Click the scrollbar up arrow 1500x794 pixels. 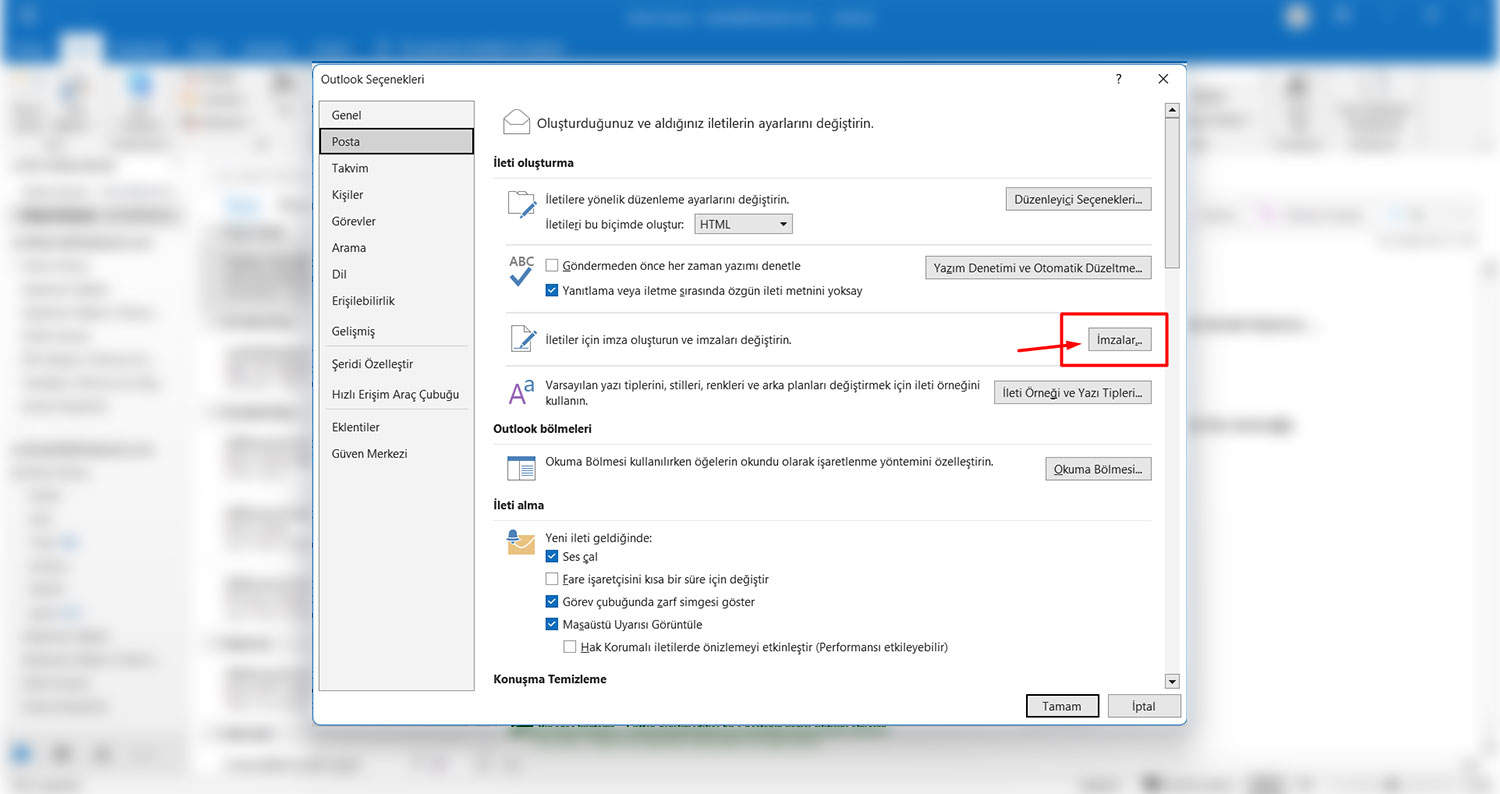[x=1172, y=110]
